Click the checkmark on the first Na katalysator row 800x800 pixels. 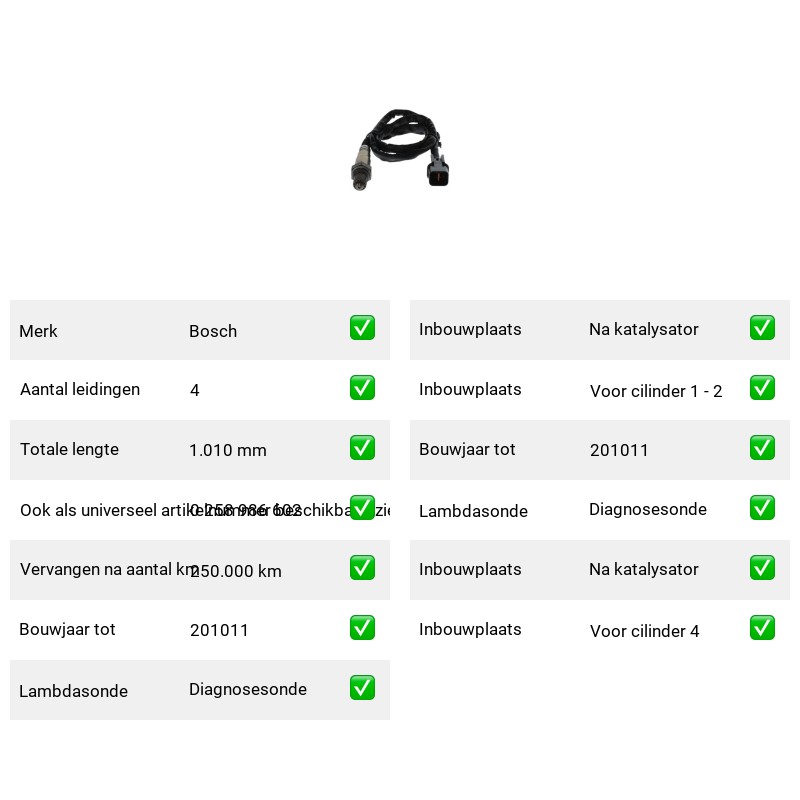tap(762, 328)
